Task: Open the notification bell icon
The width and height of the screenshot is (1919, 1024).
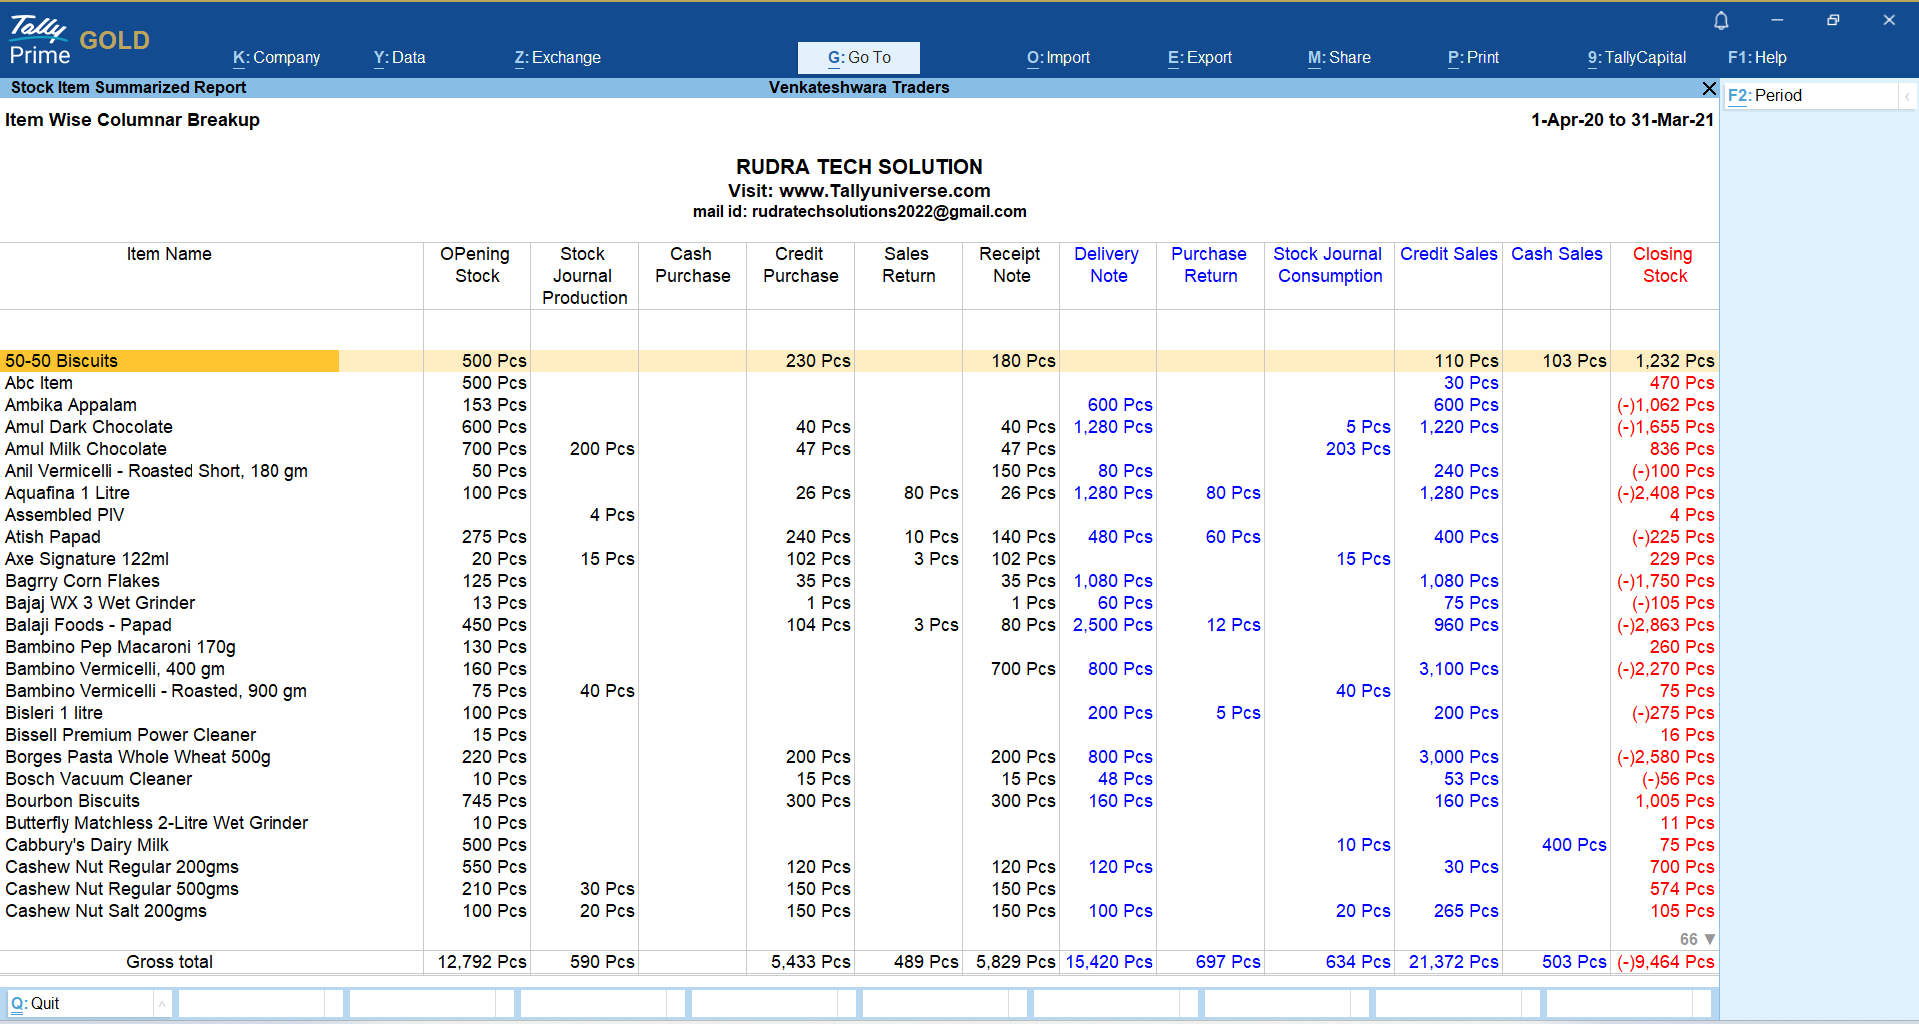Action: tap(1721, 21)
